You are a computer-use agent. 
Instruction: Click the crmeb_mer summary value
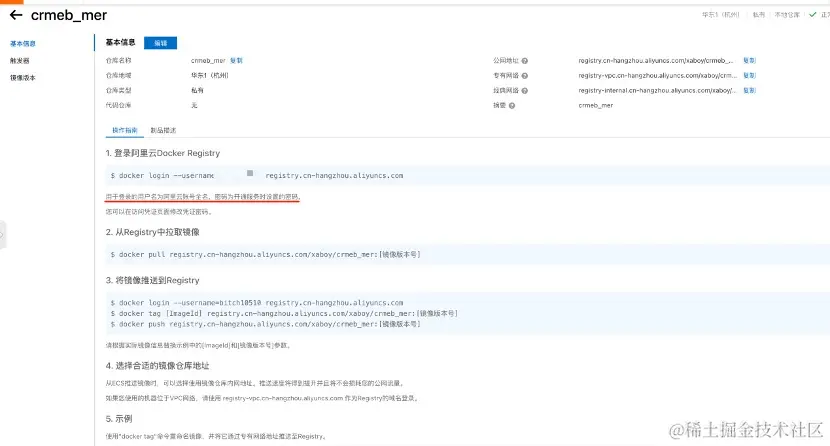tap(596, 105)
